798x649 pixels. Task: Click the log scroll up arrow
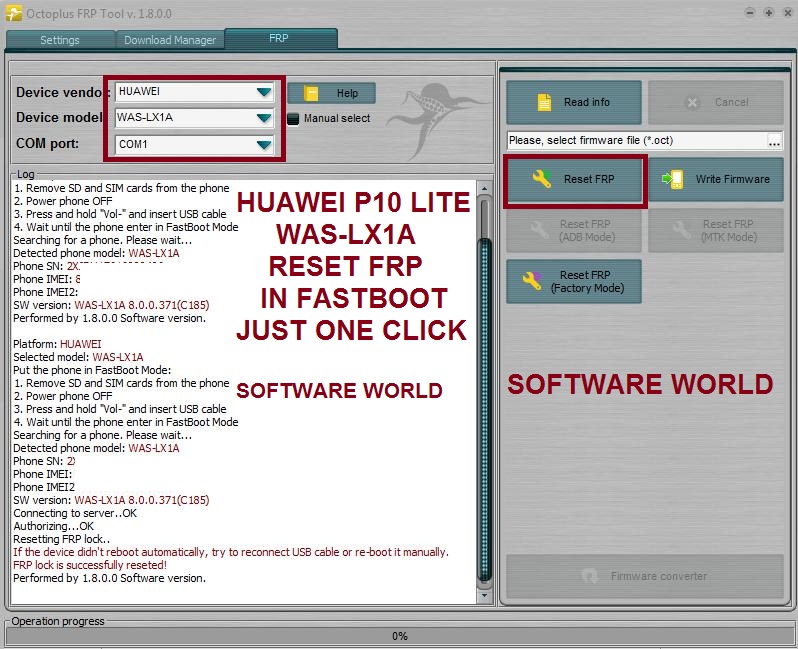click(484, 189)
